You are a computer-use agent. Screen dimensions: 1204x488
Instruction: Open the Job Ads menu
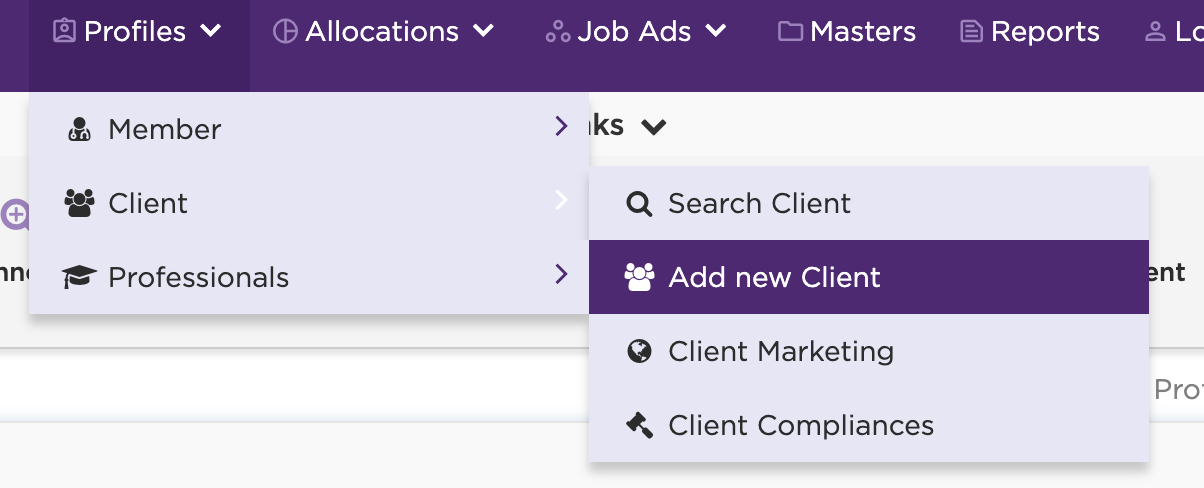pyautogui.click(x=636, y=32)
